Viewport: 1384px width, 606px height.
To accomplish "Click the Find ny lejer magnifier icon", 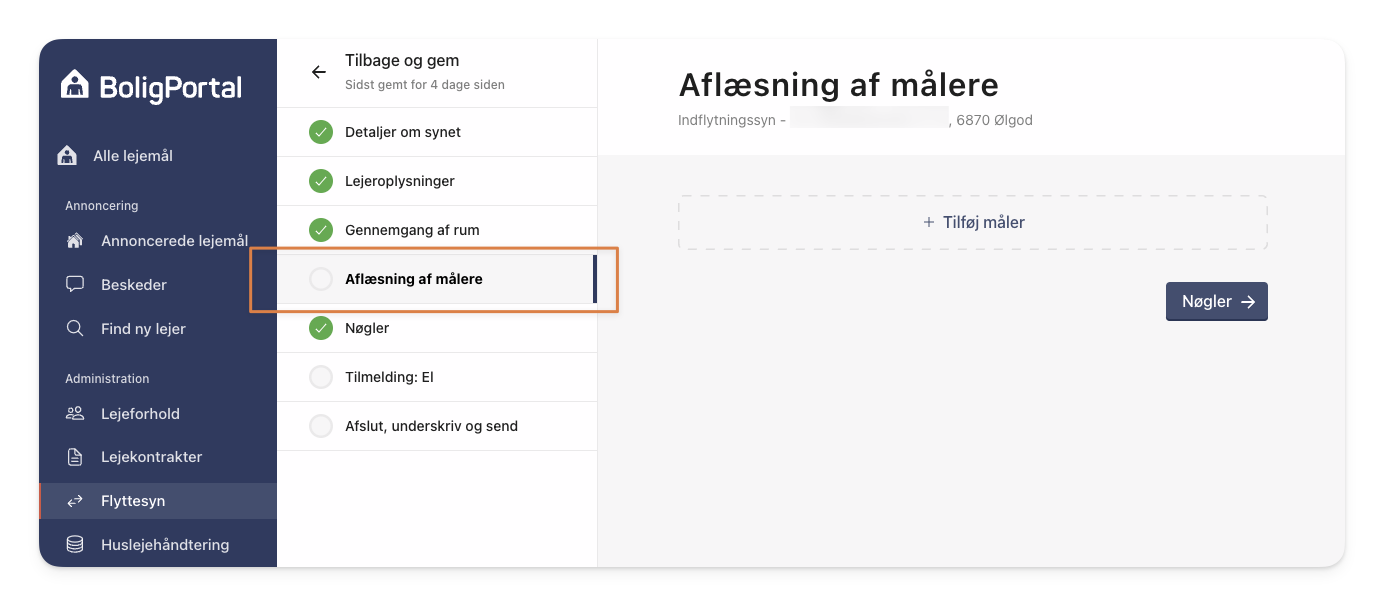I will 75,328.
